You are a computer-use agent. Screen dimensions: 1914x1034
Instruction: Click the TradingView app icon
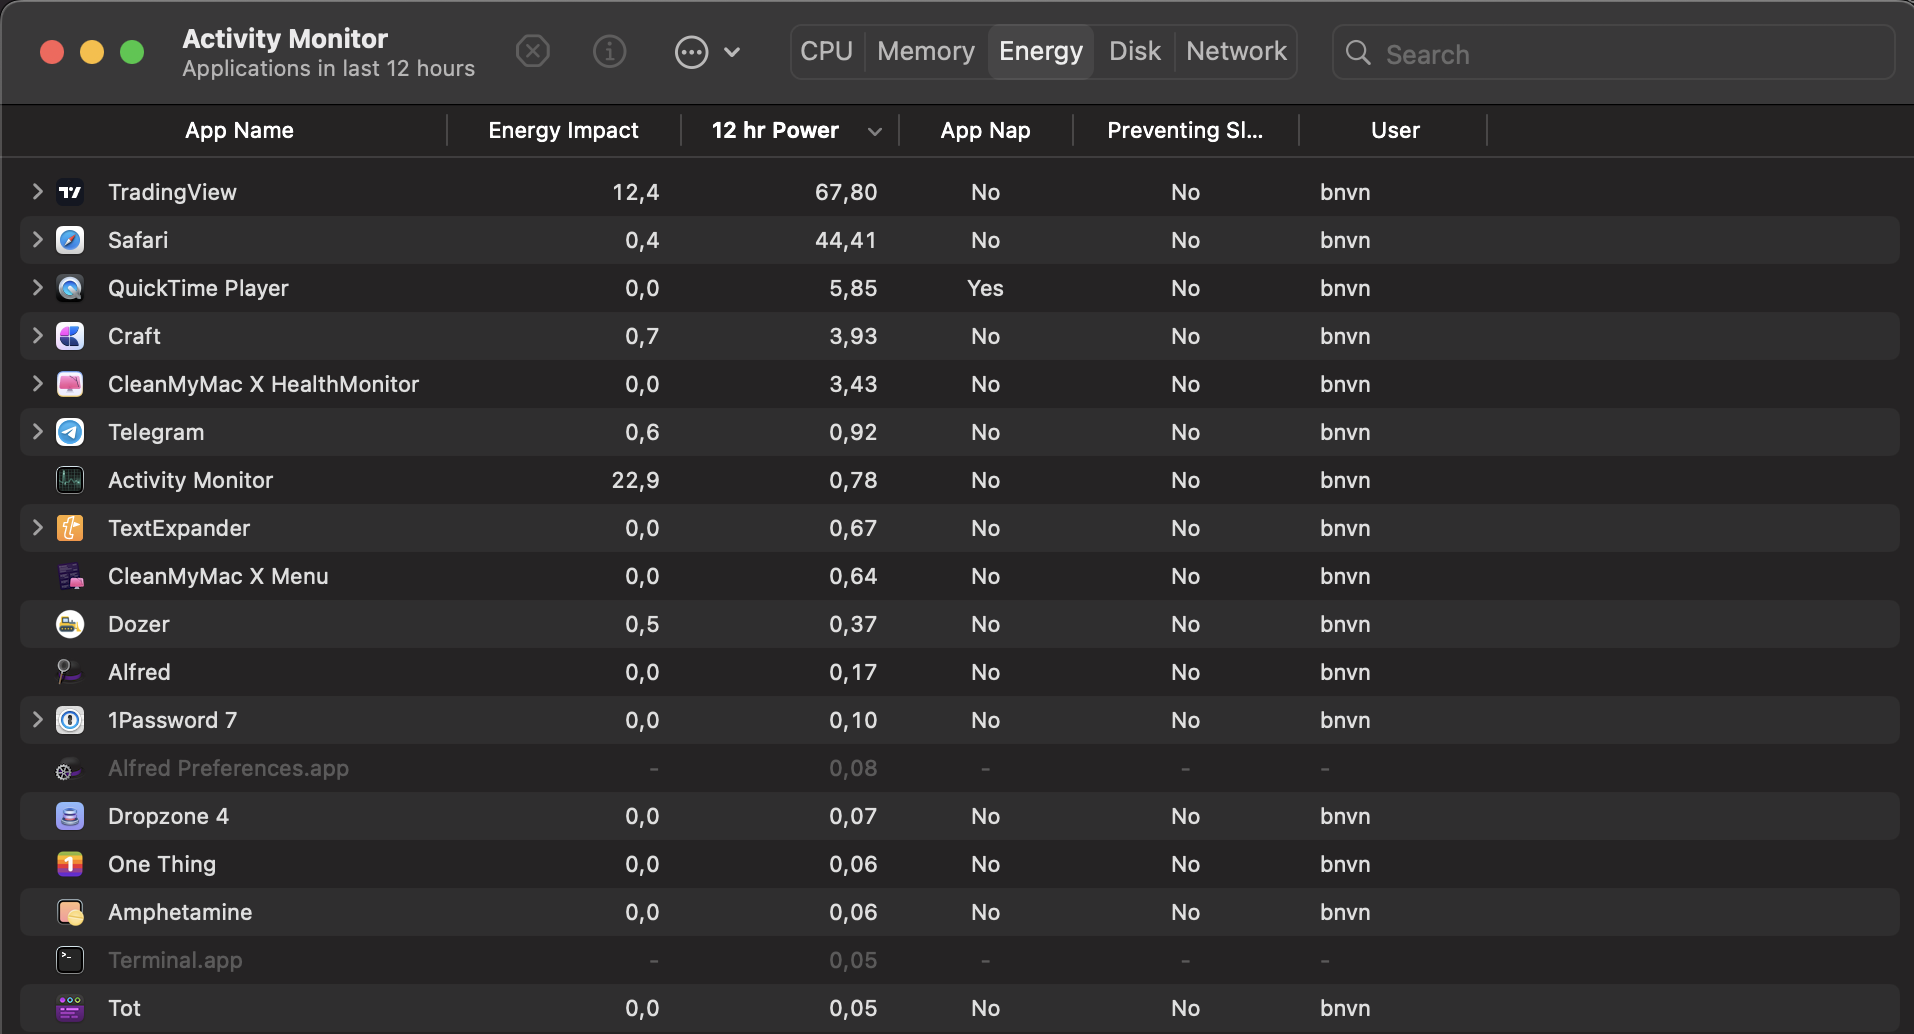coord(70,192)
